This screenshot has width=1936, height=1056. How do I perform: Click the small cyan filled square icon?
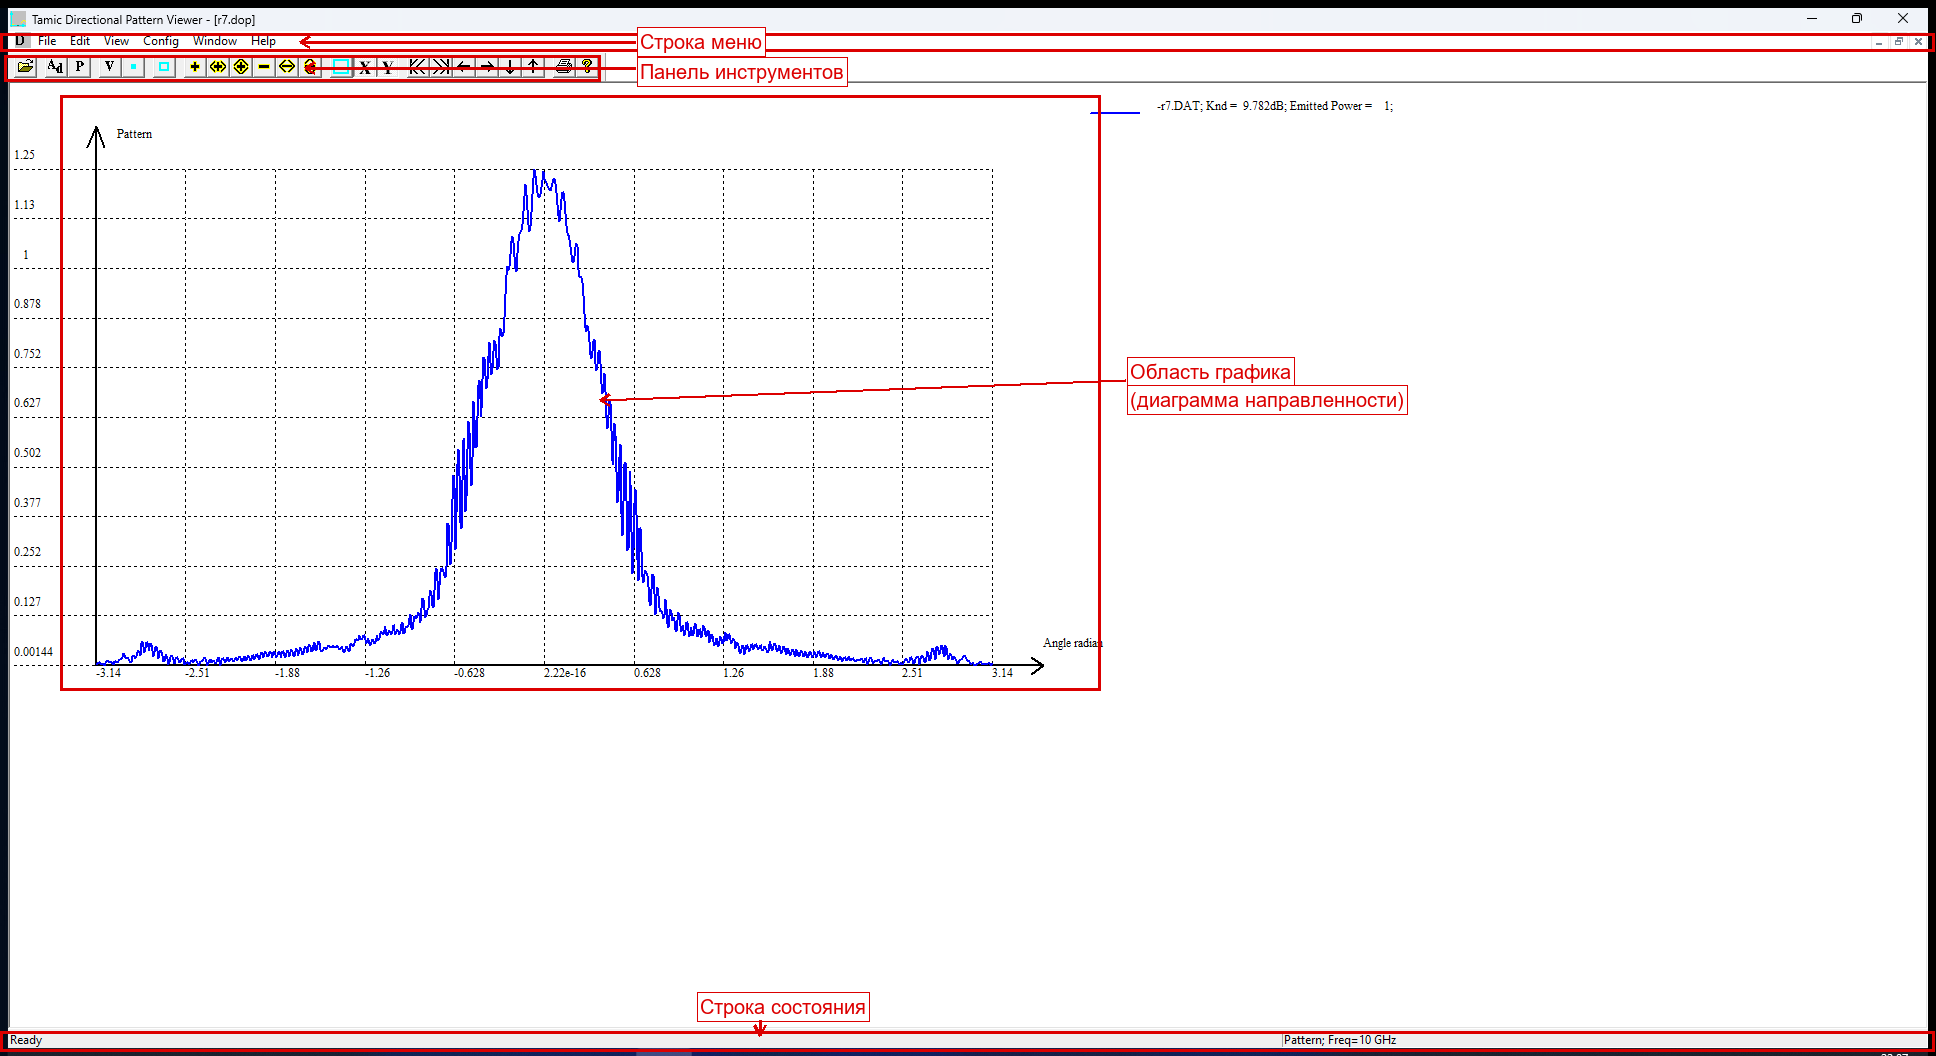(x=133, y=67)
